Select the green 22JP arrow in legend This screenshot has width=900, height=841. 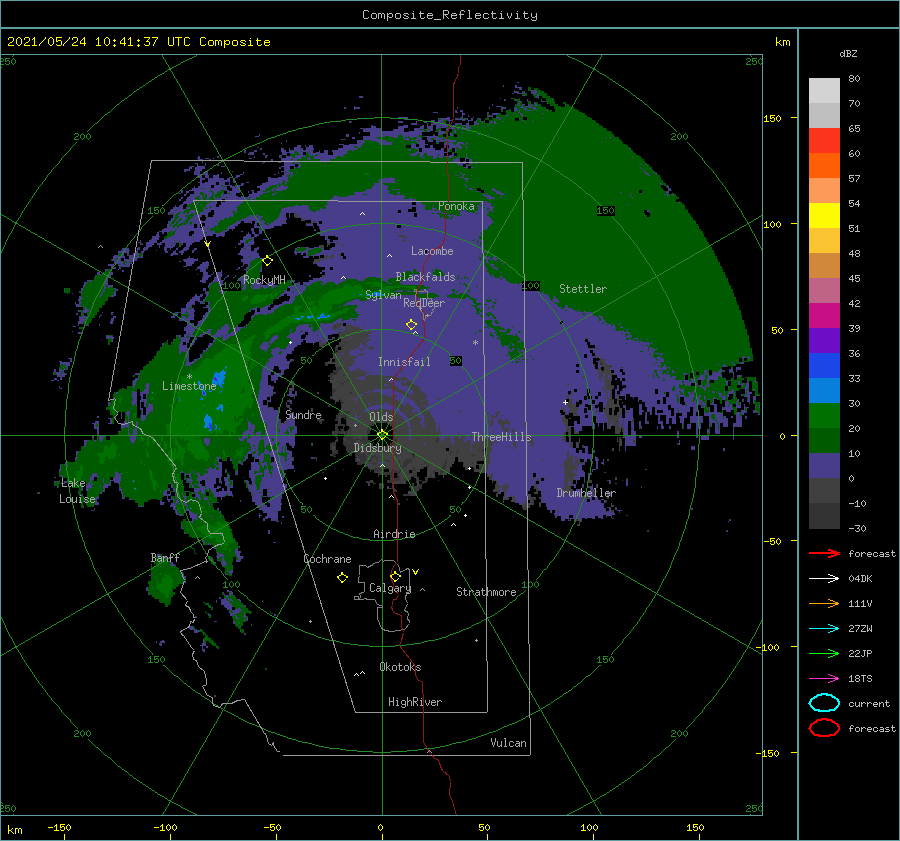tap(824, 653)
